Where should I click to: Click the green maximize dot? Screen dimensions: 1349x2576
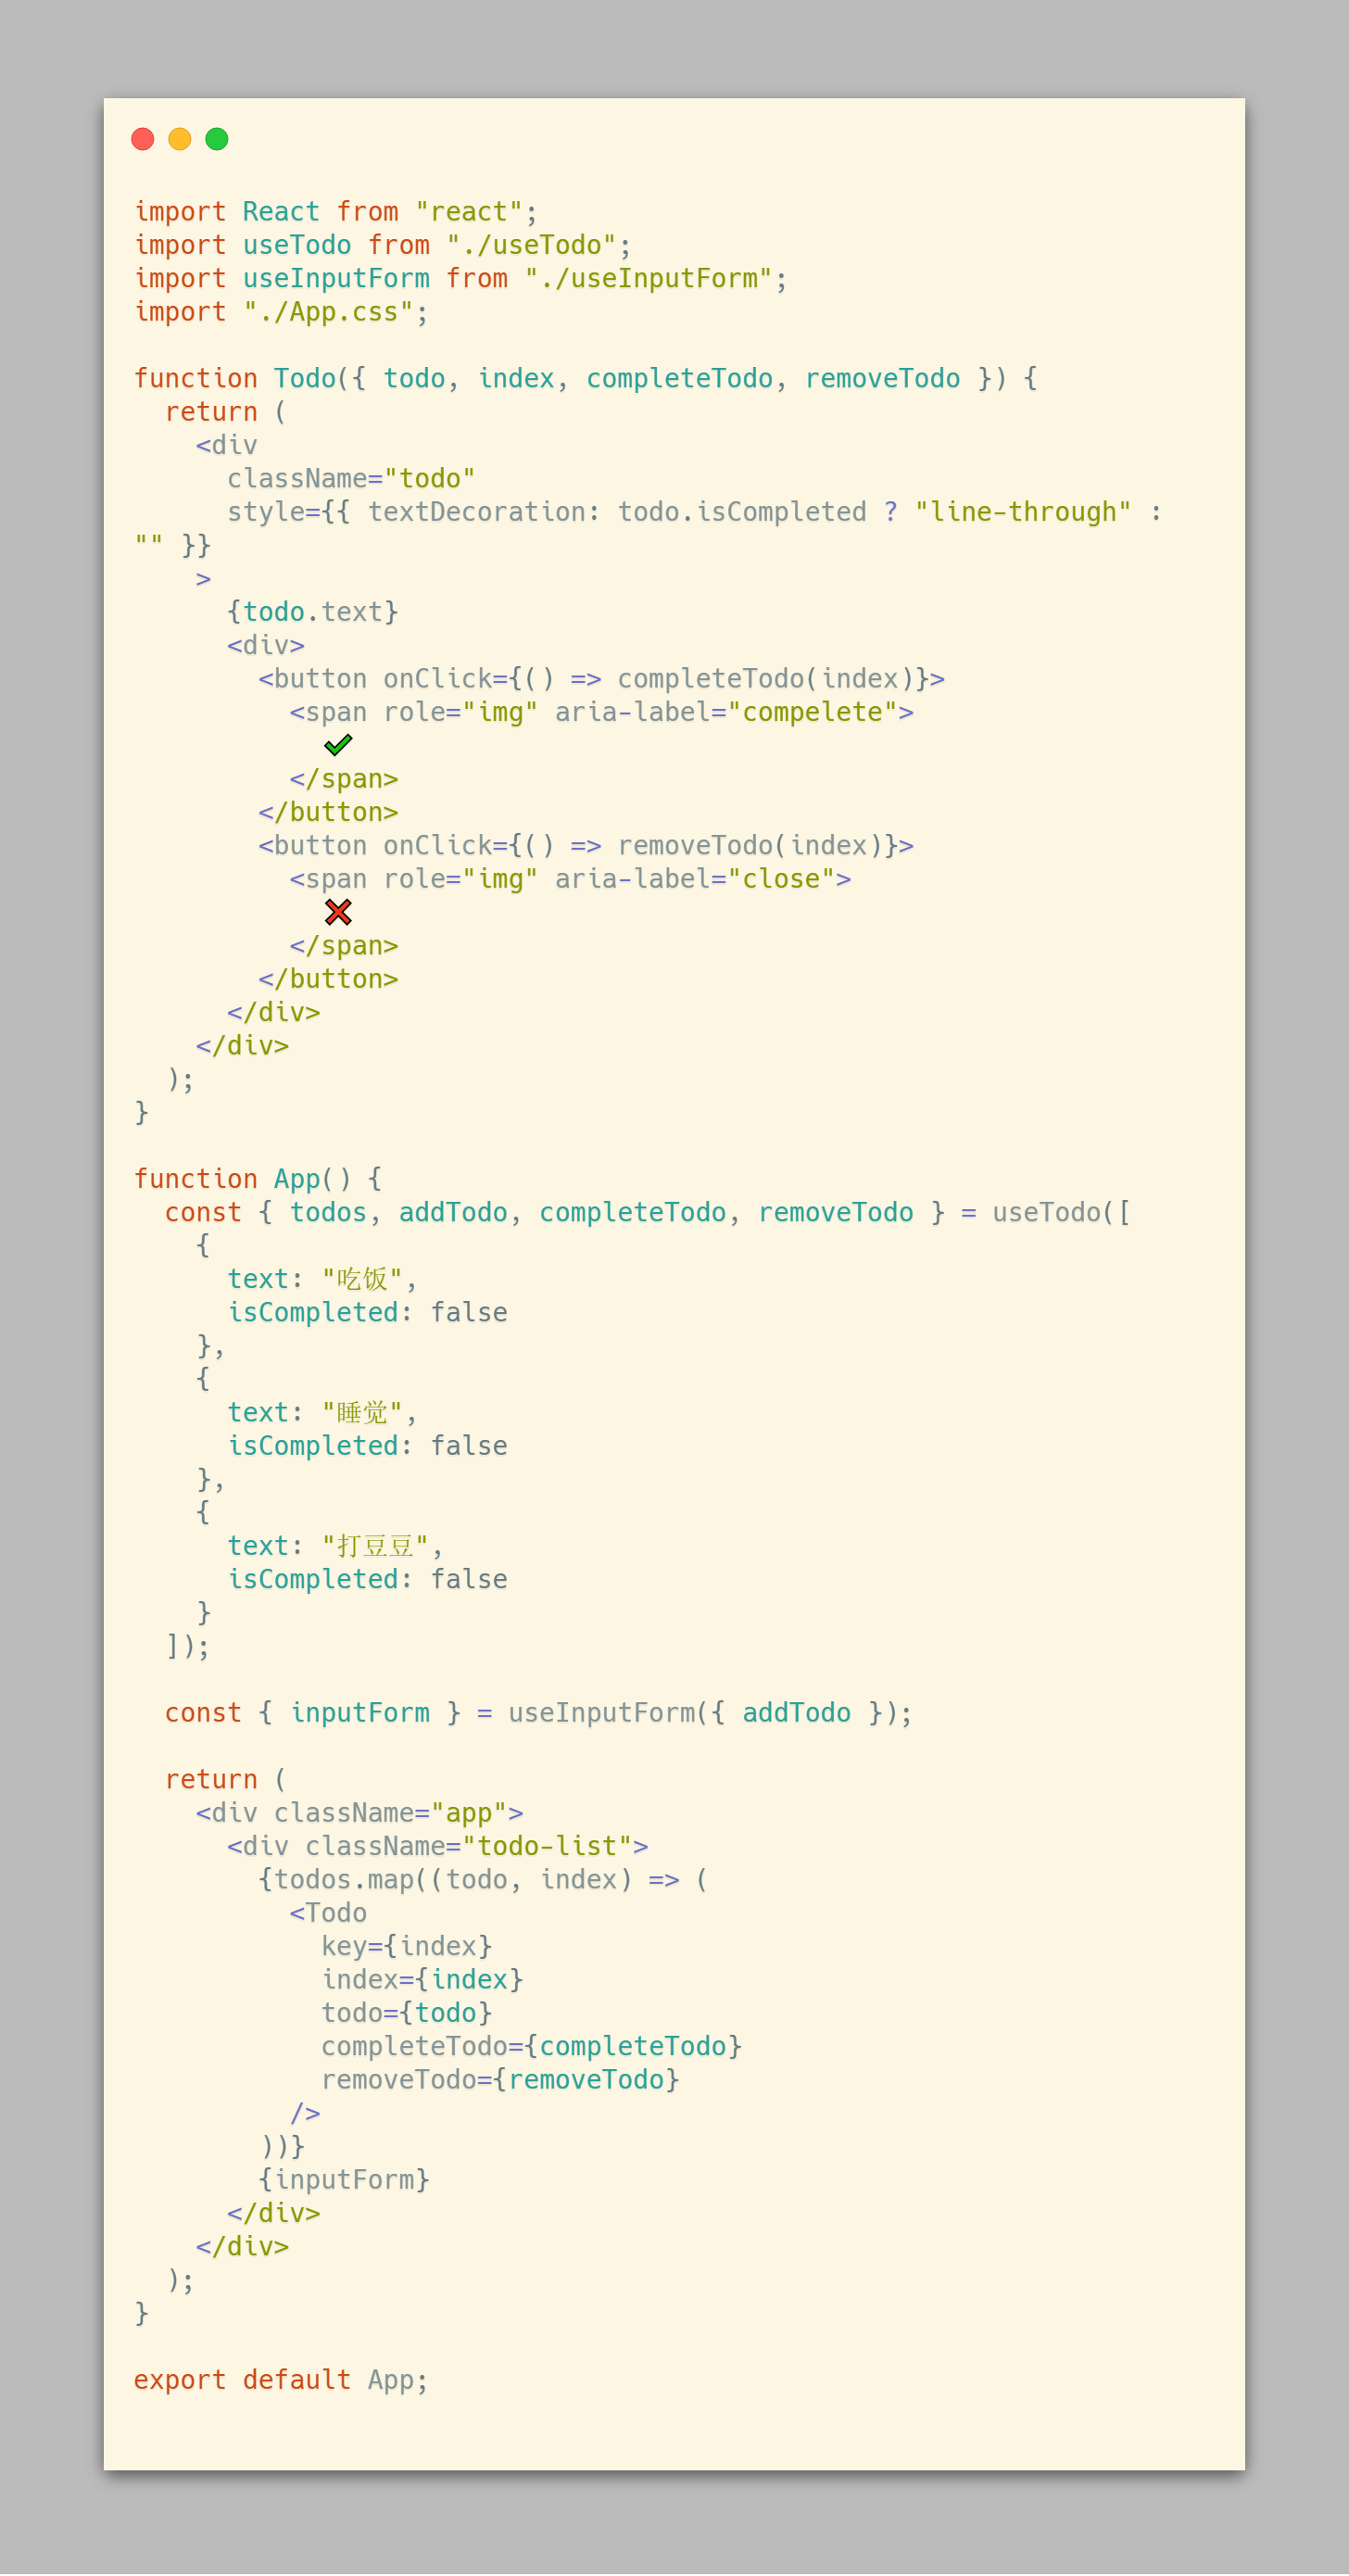[217, 139]
